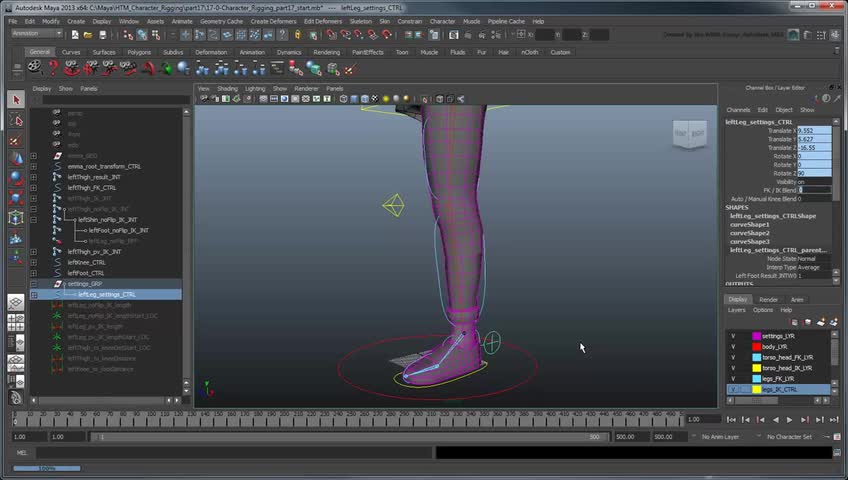Toggle visibility of torso_head_FK_LYR layer
Viewport: 848px width, 480px height.
pyautogui.click(x=733, y=357)
